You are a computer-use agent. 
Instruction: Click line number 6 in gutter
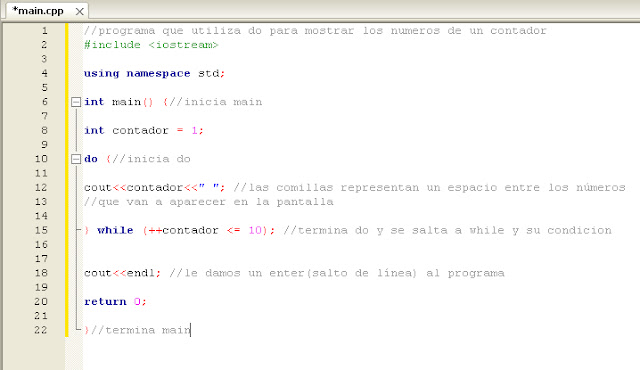coord(44,102)
